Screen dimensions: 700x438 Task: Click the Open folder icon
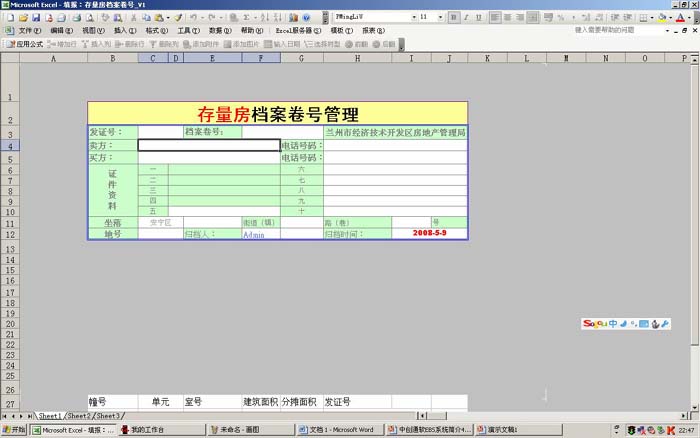(23, 18)
